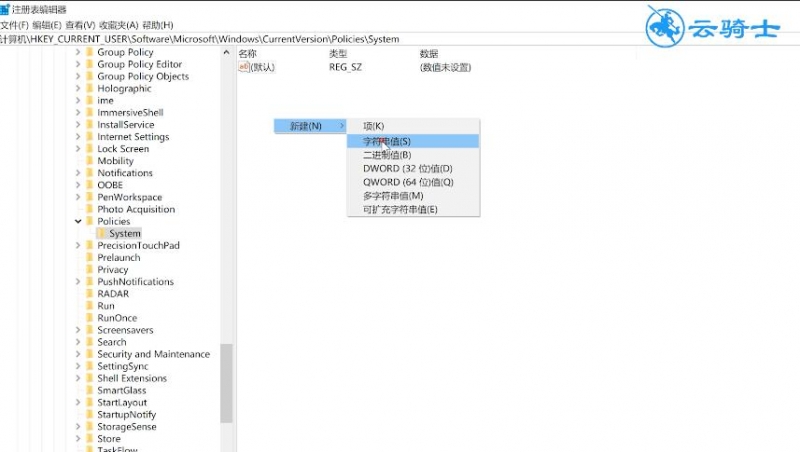Select the StartupNotify tree key
The height and width of the screenshot is (452, 800).
[x=127, y=414]
